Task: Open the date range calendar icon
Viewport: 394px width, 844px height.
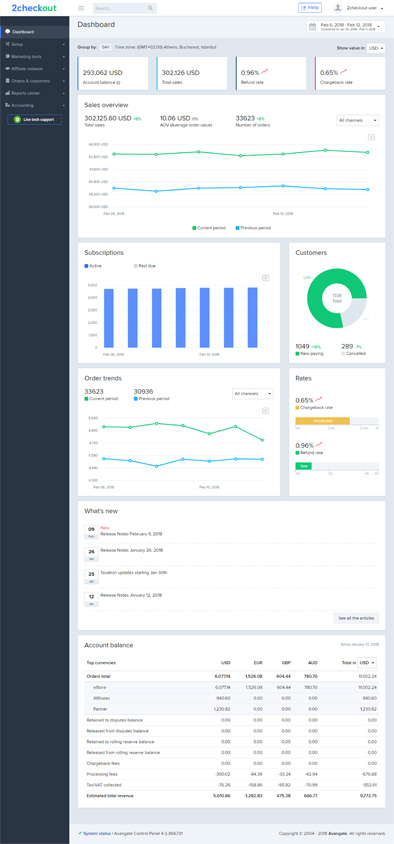Action: pos(312,26)
